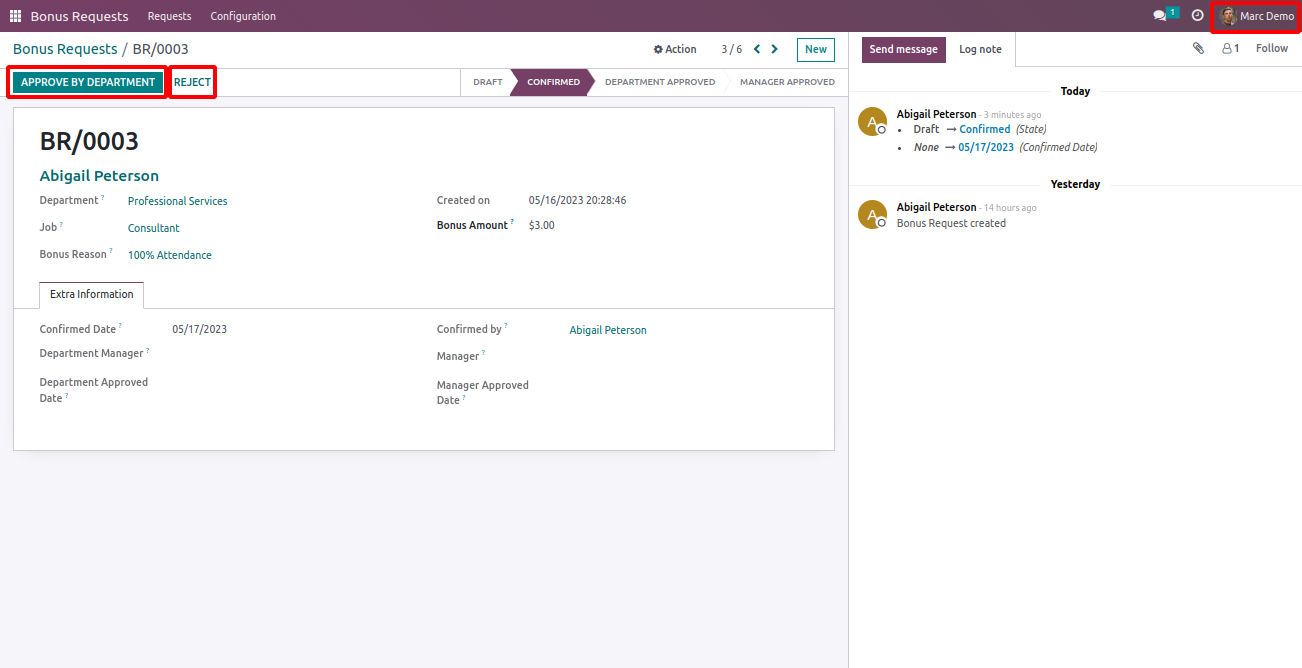Open the Configuration menu
1302x668 pixels.
coord(243,16)
